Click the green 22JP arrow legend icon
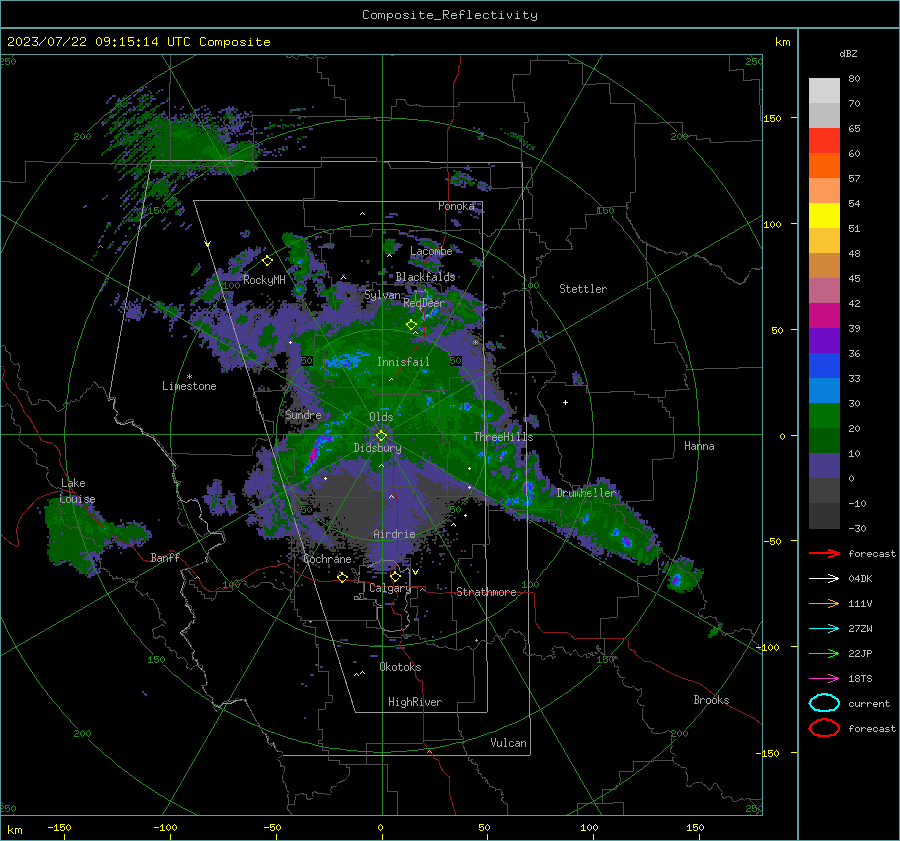This screenshot has width=900, height=841. tap(824, 653)
